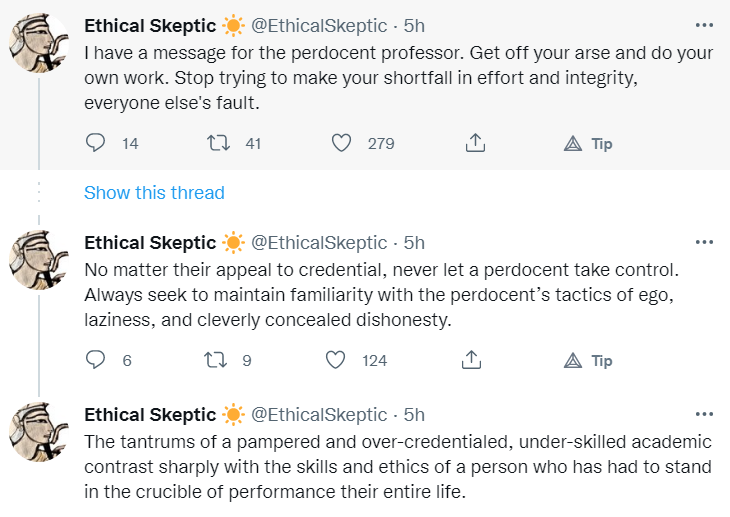Viewport: 730px width, 517px height.
Task: Open the 5h timestamp on third tweet
Action: click(414, 414)
